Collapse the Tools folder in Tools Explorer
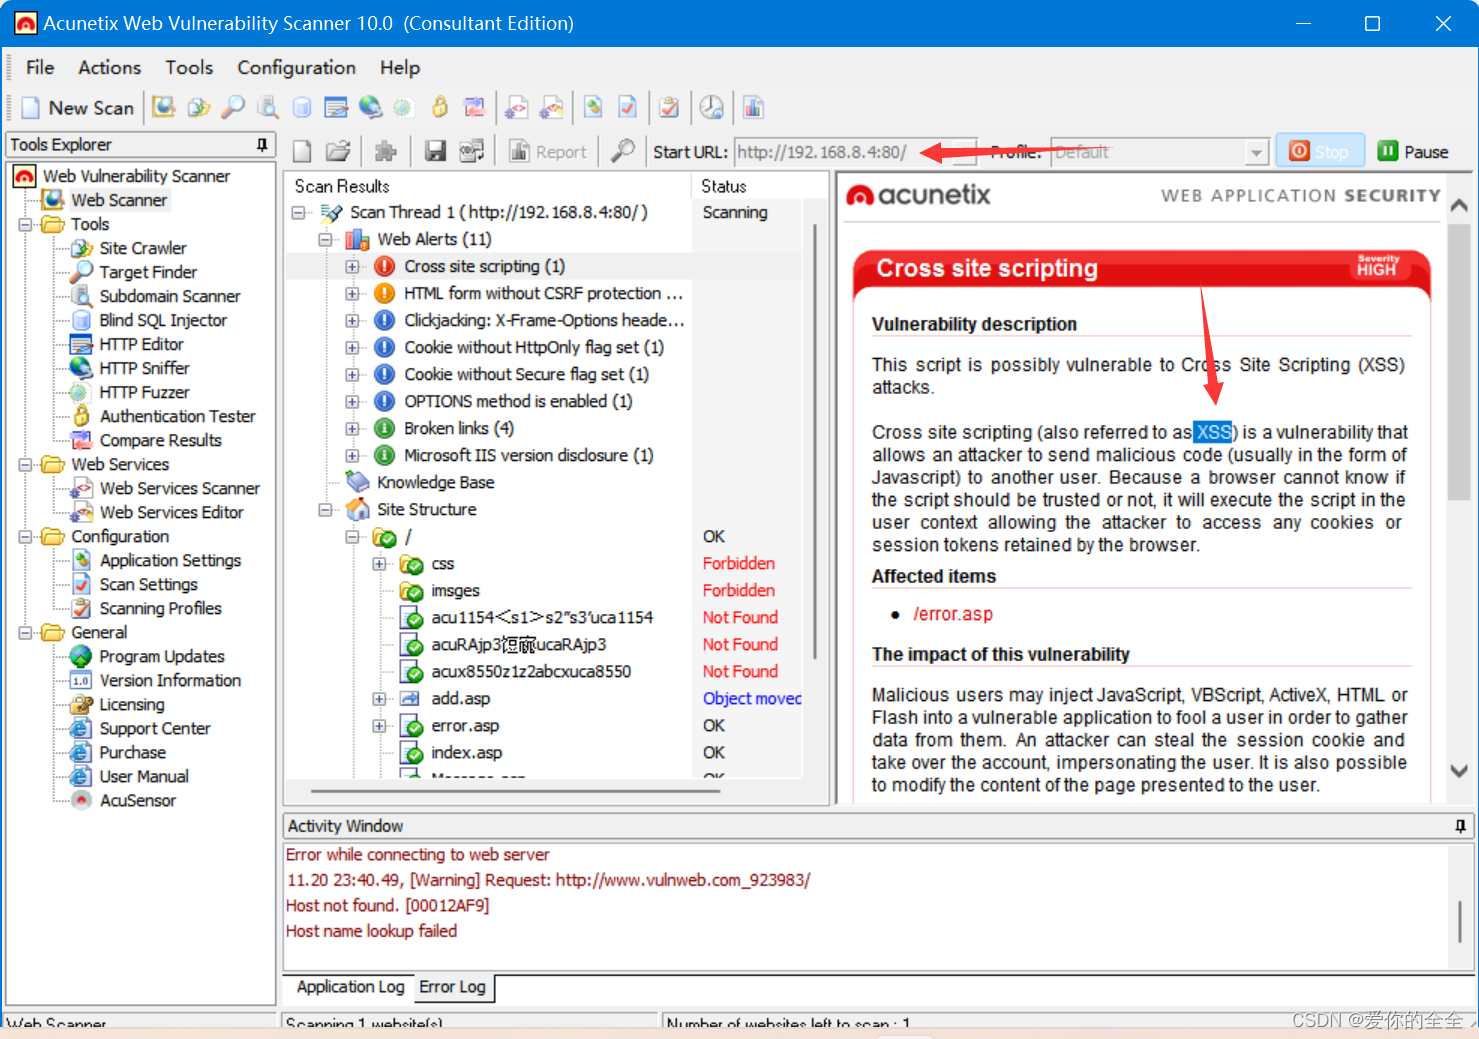 click(x=25, y=225)
